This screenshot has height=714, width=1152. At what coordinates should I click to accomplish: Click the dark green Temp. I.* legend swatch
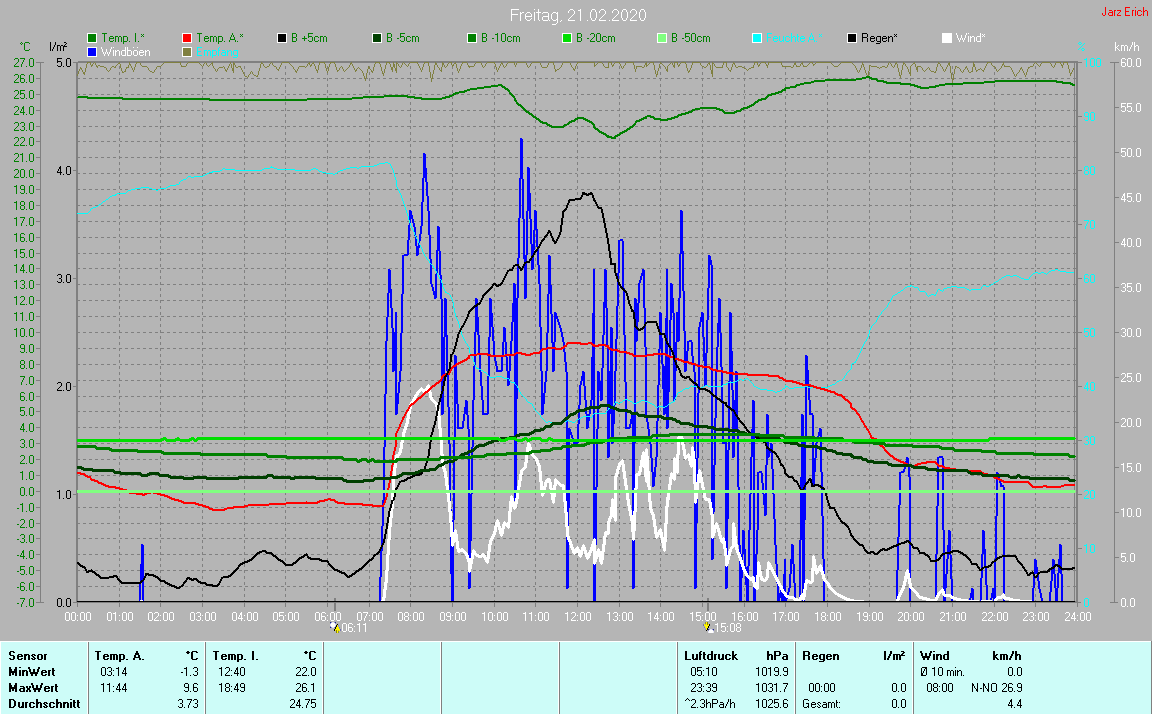(92, 38)
